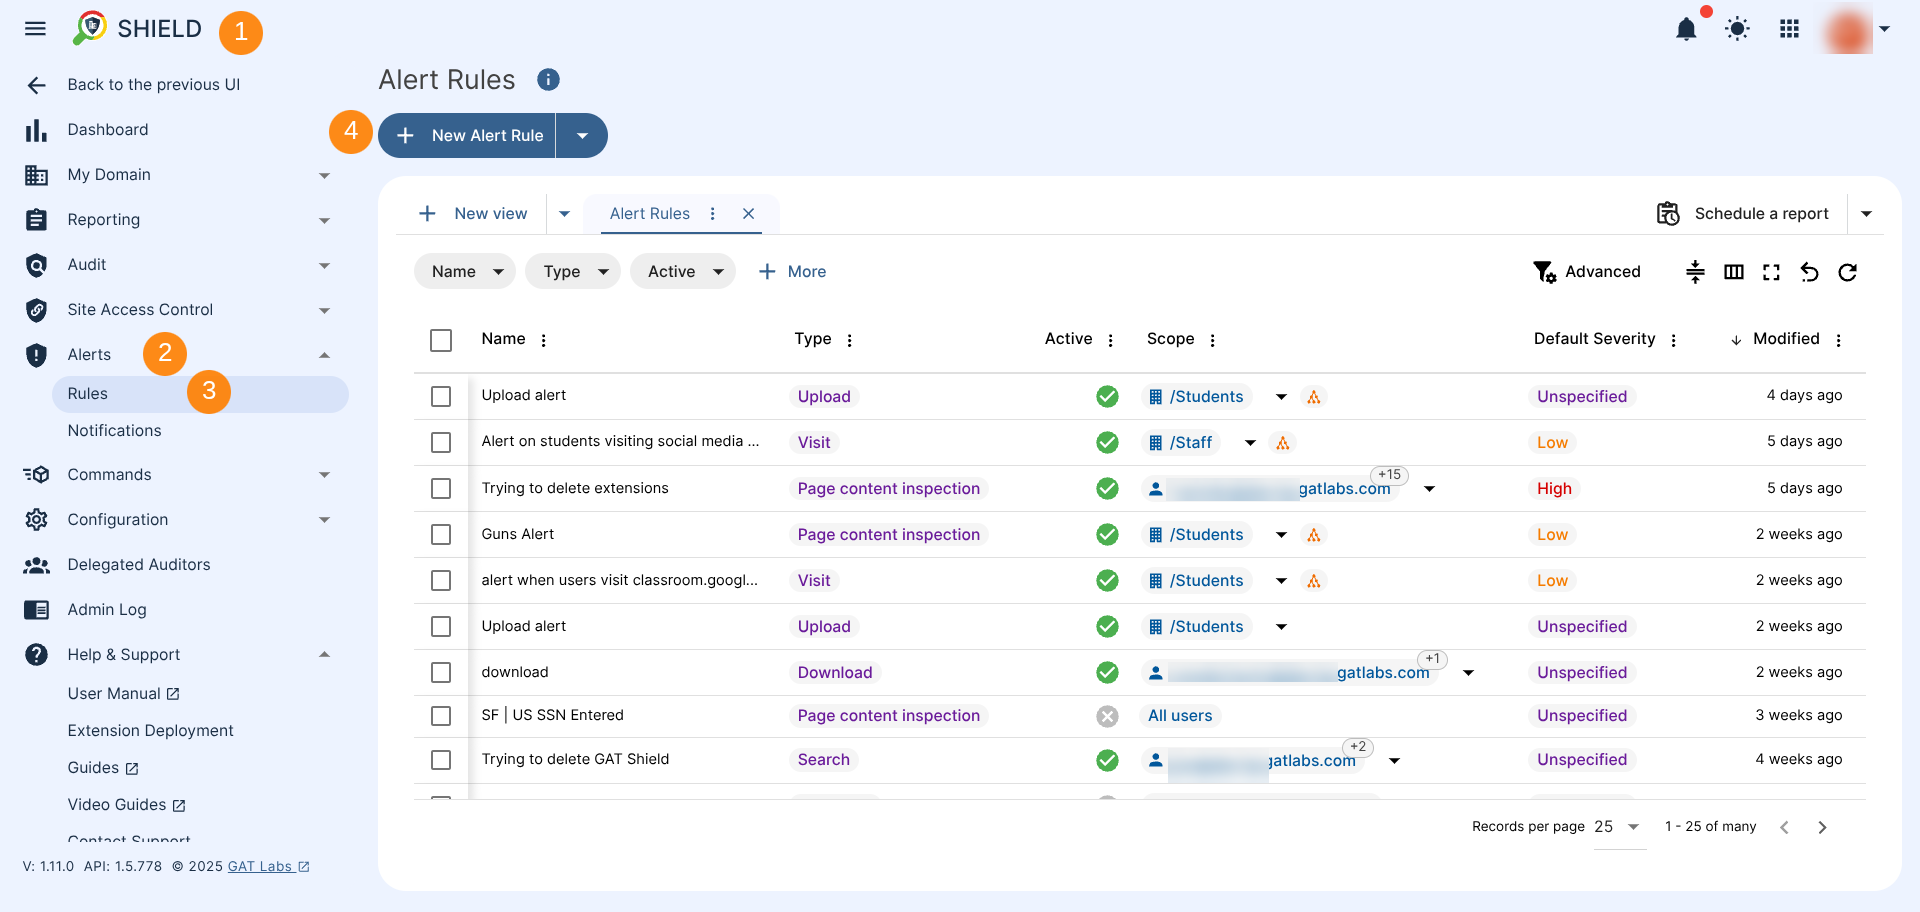The image size is (1920, 912).
Task: Open the User Manual link
Action: [x=124, y=694]
